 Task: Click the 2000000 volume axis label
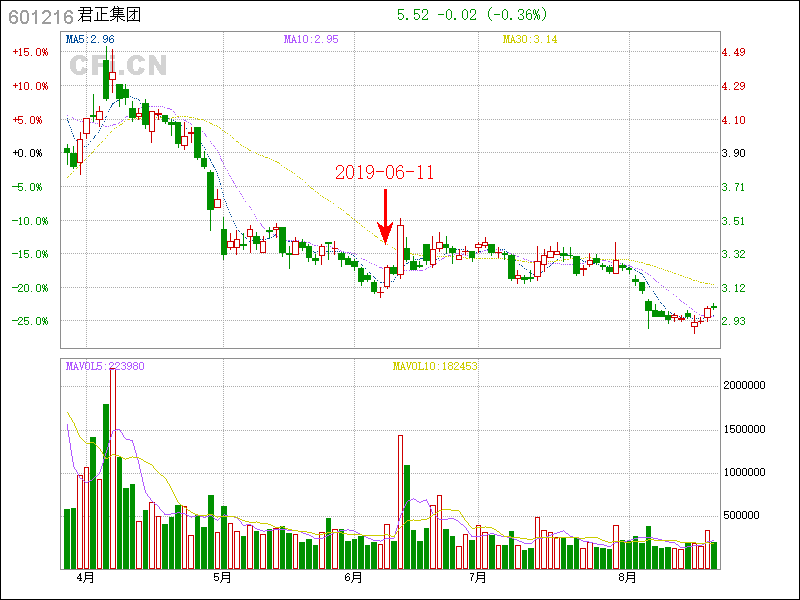coord(744,385)
